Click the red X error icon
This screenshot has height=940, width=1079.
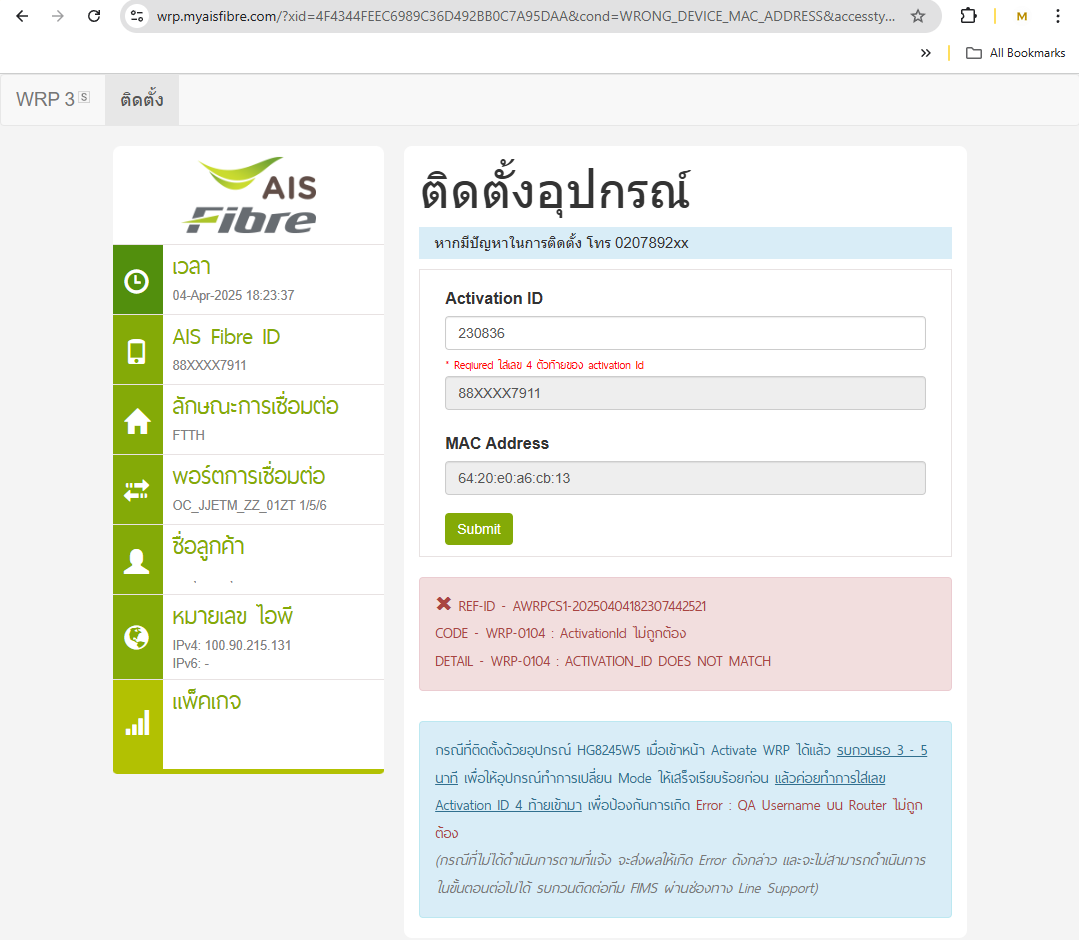(x=444, y=604)
